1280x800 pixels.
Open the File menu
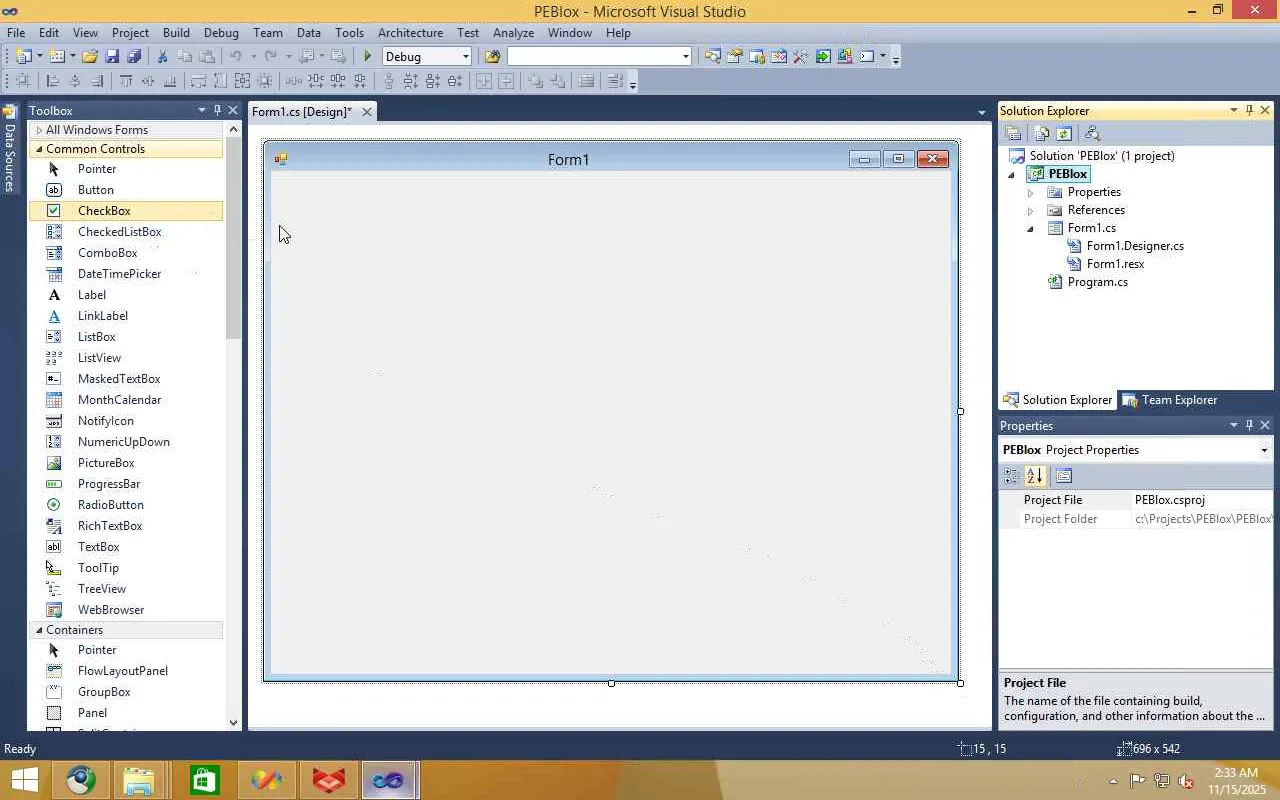point(16,33)
